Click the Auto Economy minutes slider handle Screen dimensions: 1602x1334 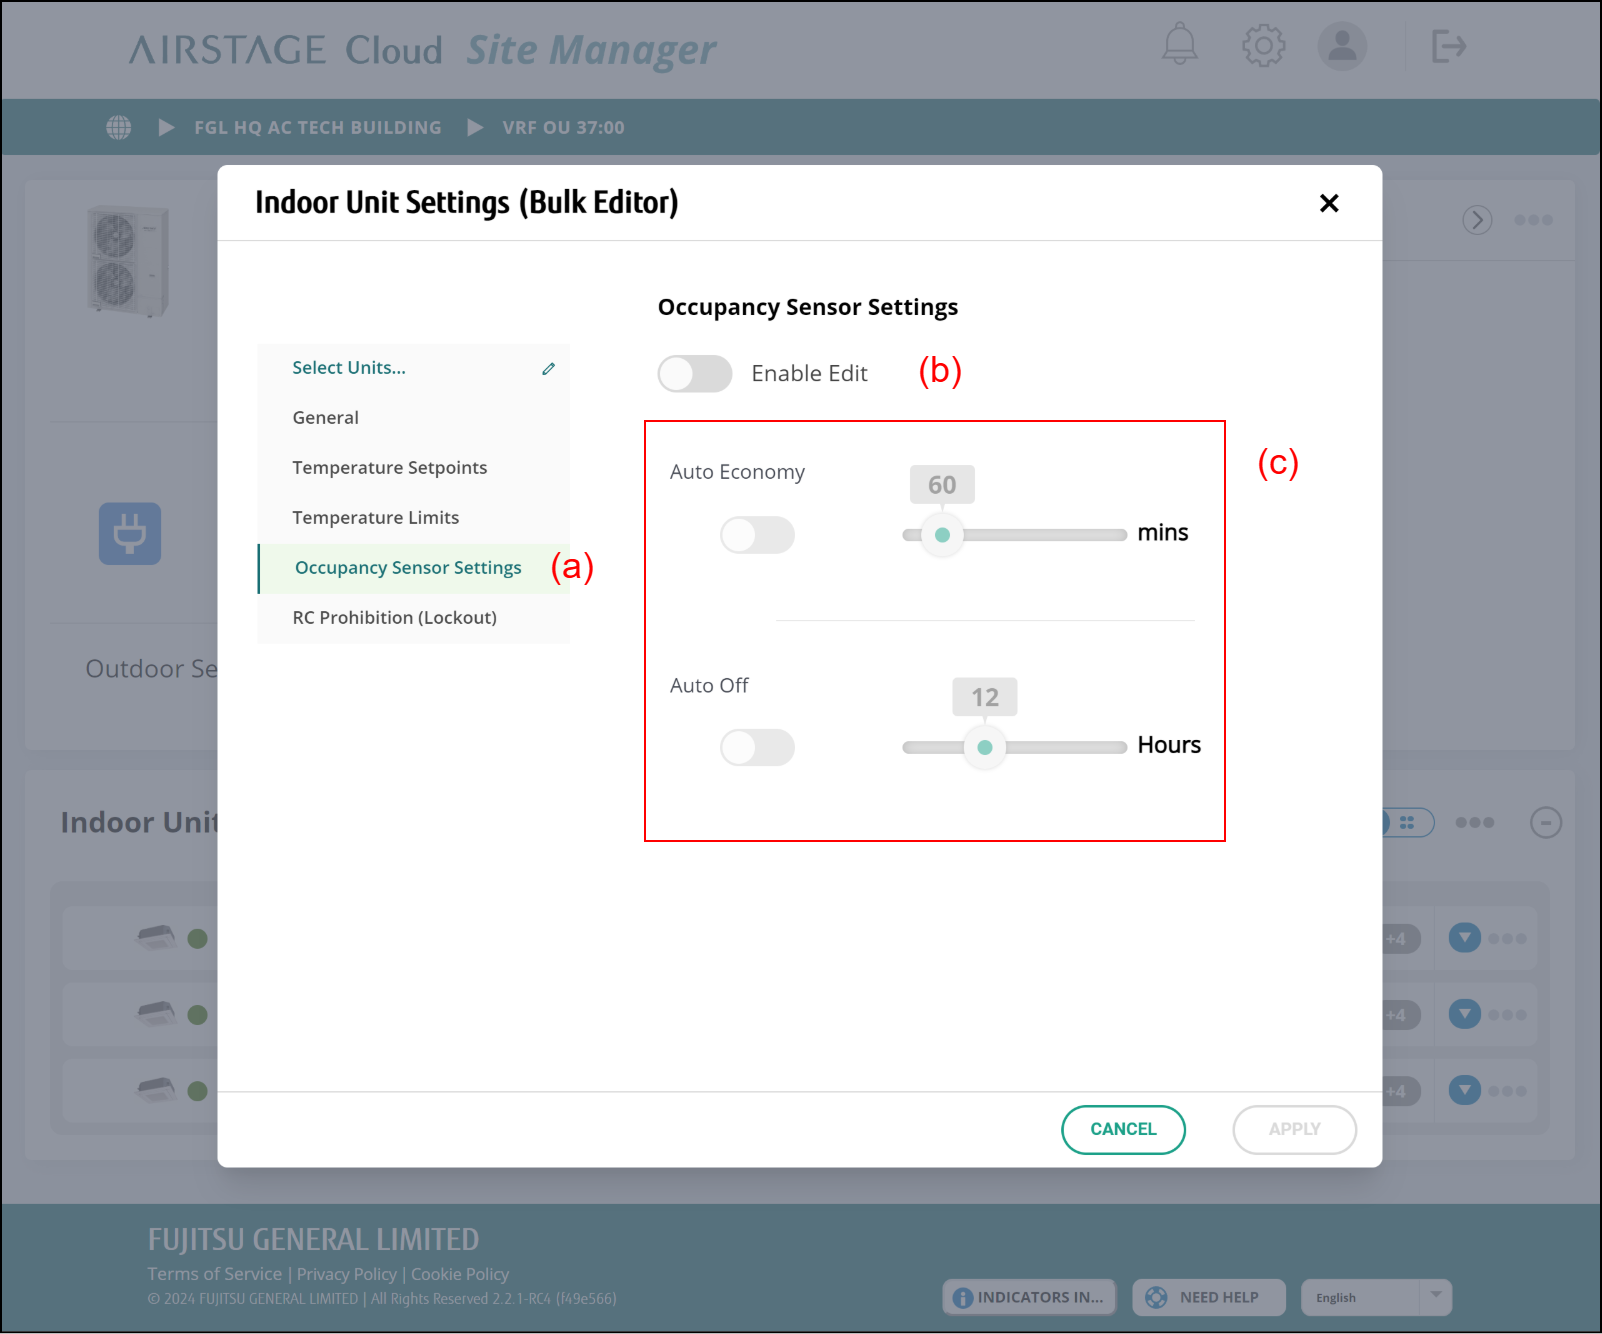(x=942, y=535)
